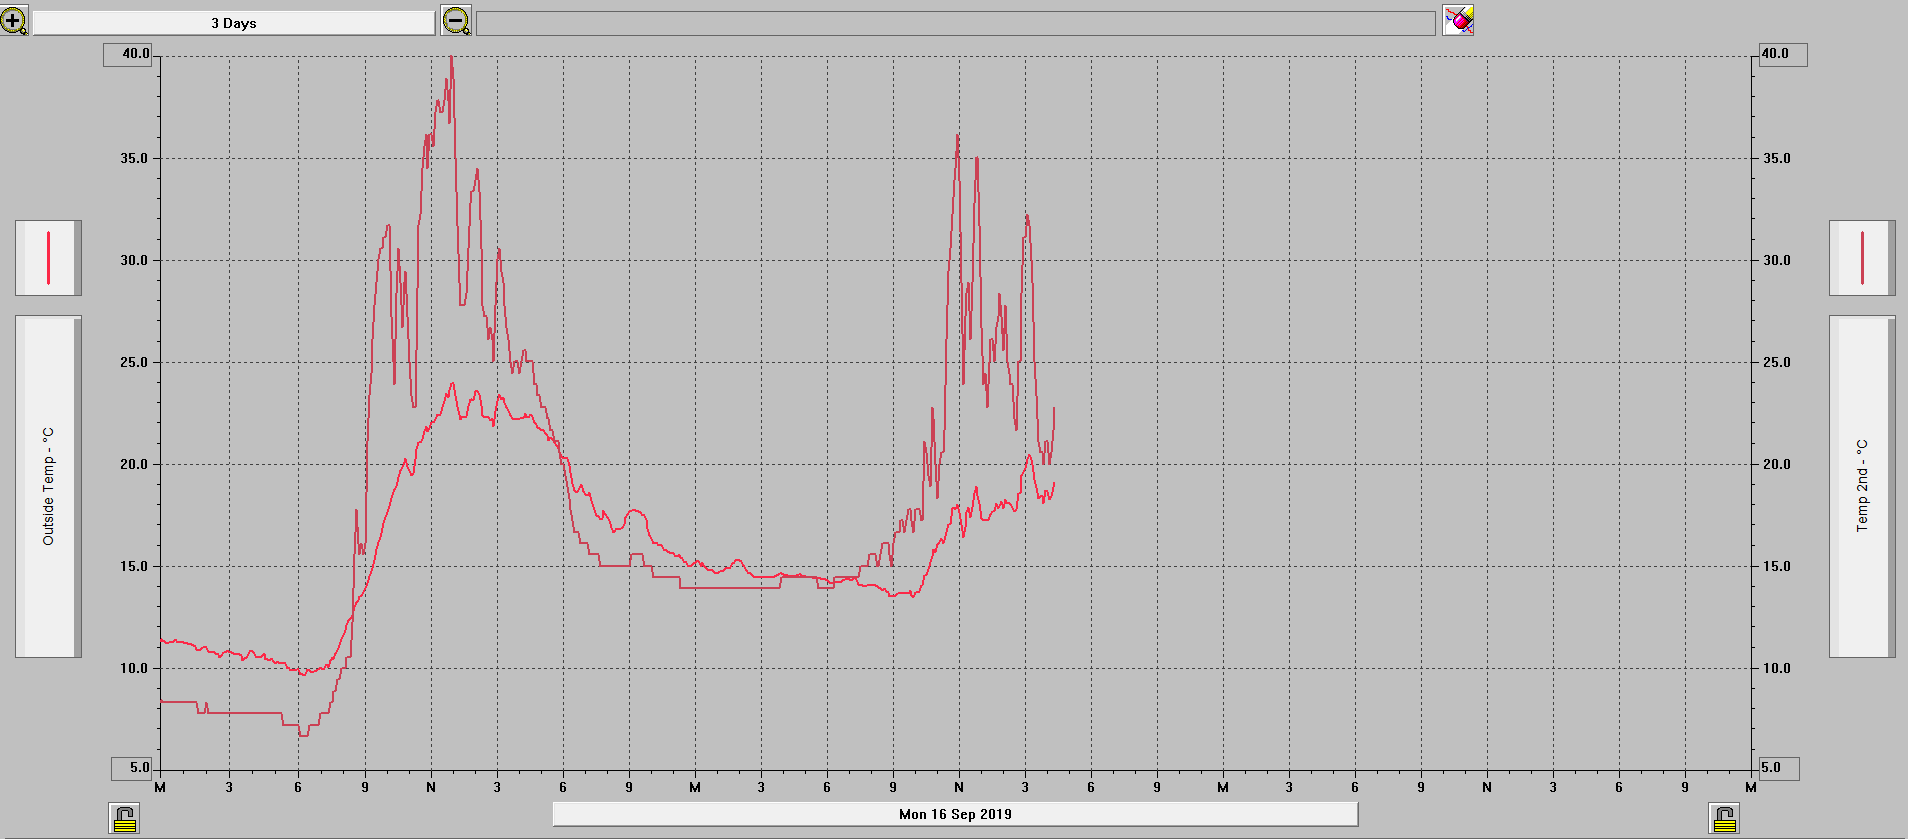Select the right axis 5.0 minimum field

coord(1778,768)
